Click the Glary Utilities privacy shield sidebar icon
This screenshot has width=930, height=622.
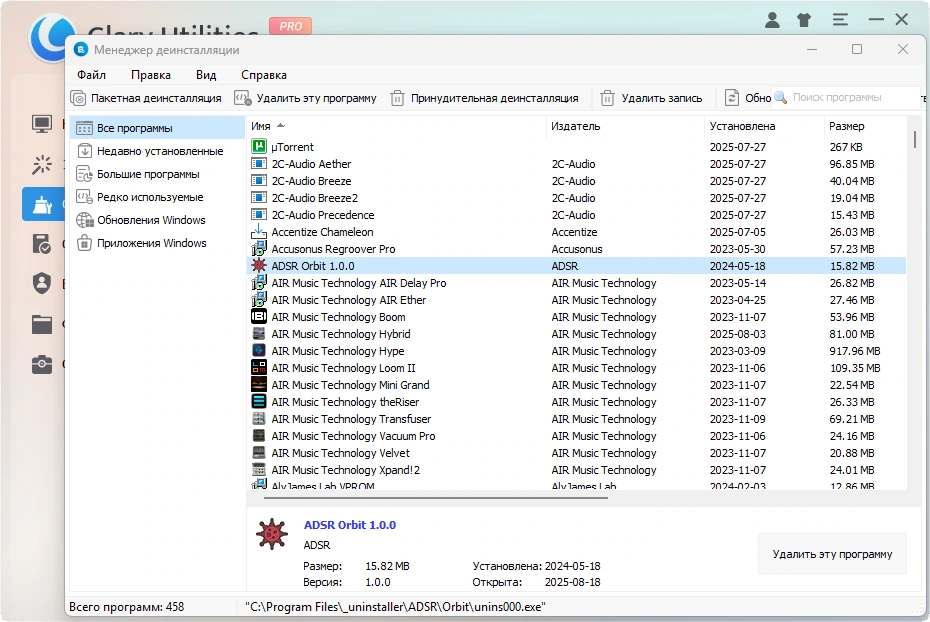tap(42, 283)
